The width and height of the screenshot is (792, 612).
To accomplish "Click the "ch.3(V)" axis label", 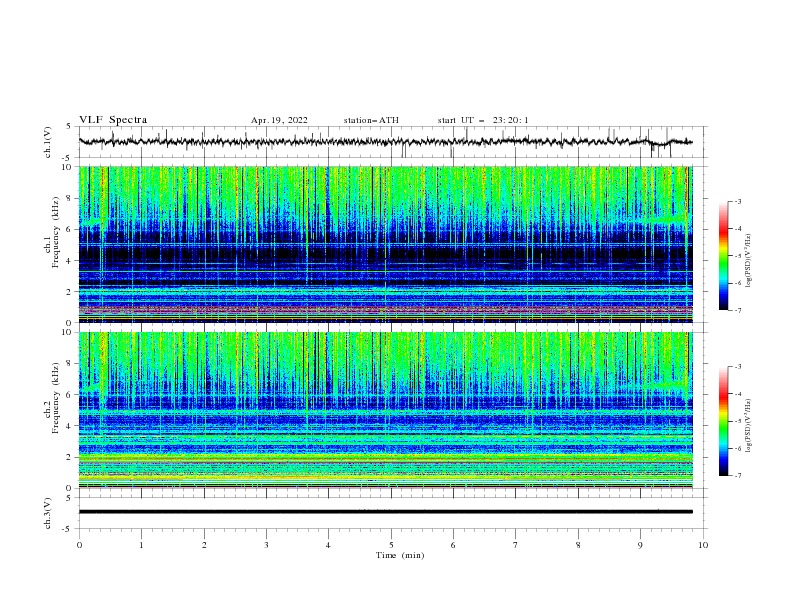I will (x=48, y=513).
